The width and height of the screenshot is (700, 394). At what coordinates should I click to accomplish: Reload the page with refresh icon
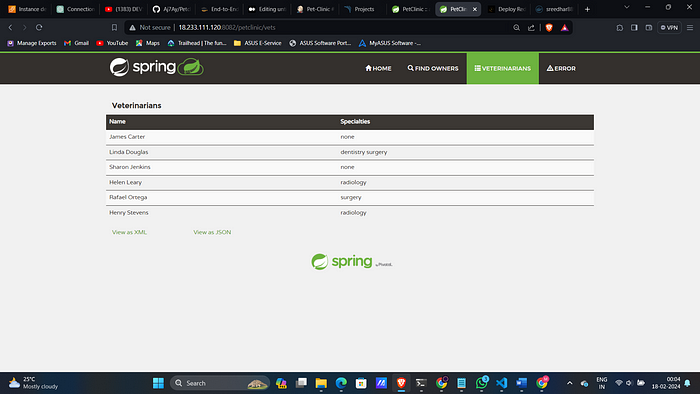point(39,27)
